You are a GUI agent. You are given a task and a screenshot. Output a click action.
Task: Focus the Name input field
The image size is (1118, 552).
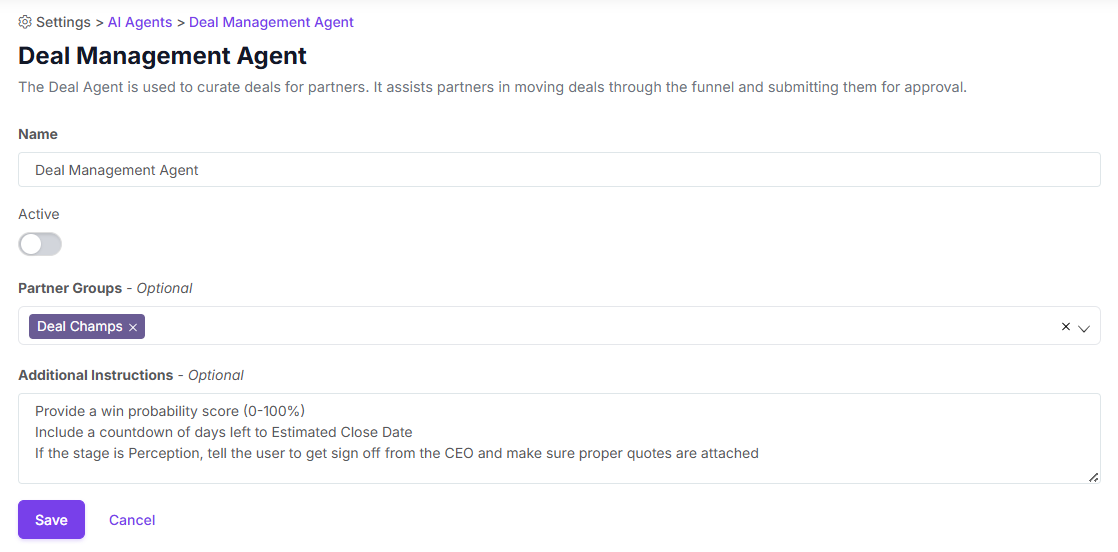click(x=559, y=170)
